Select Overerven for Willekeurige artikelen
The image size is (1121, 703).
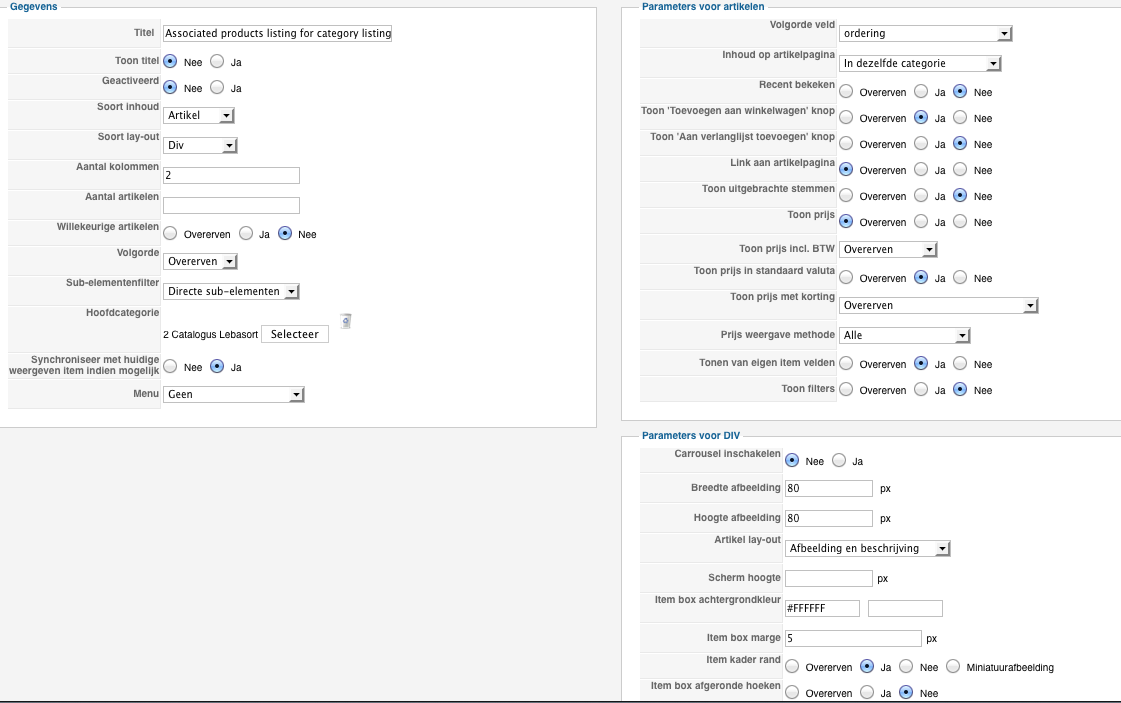tap(170, 234)
